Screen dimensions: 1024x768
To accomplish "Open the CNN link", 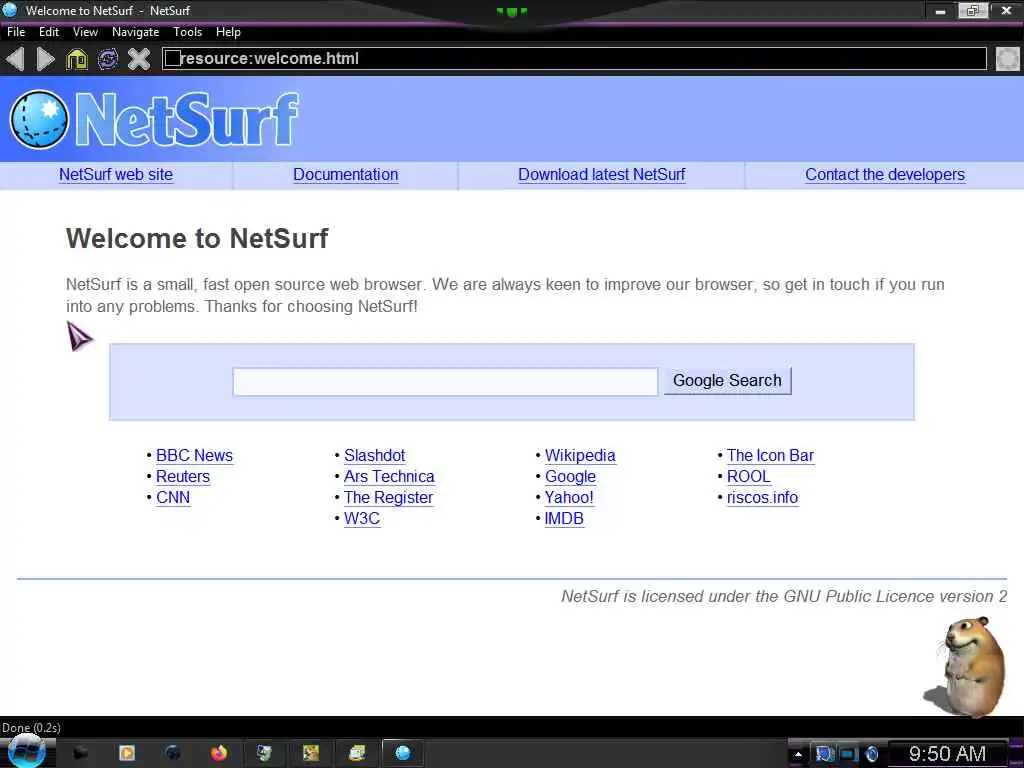I will [x=173, y=498].
